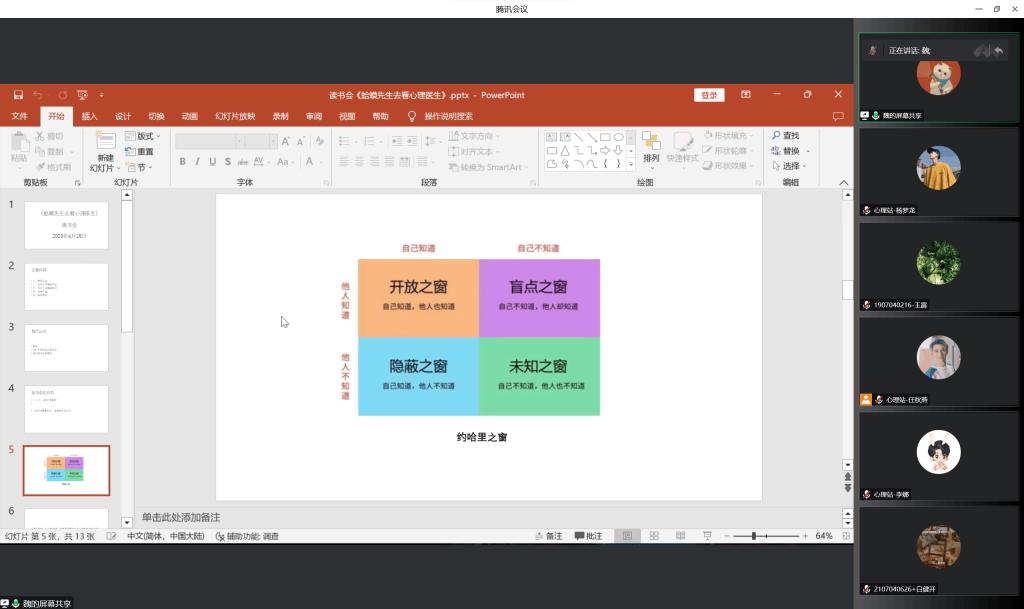Apply italic formatting to text
Screen dimensions: 1024x609
pyautogui.click(x=197, y=160)
